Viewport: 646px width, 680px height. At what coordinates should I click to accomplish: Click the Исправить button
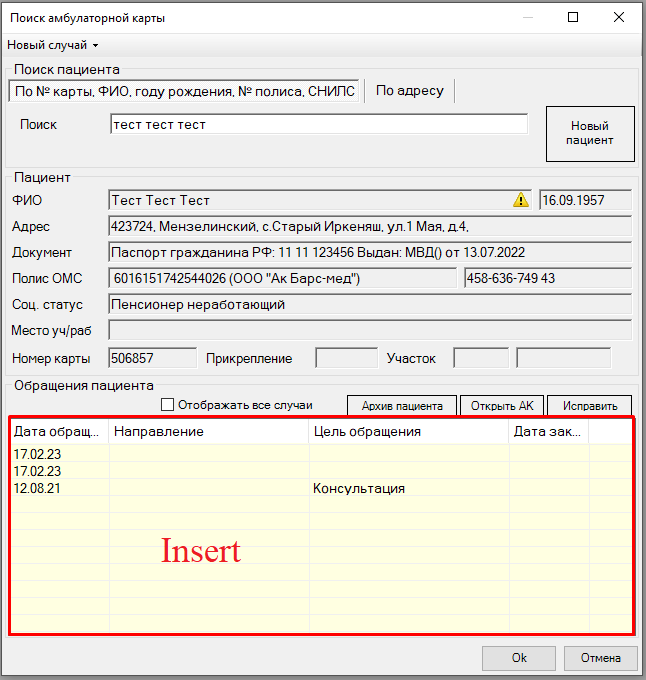pos(589,406)
